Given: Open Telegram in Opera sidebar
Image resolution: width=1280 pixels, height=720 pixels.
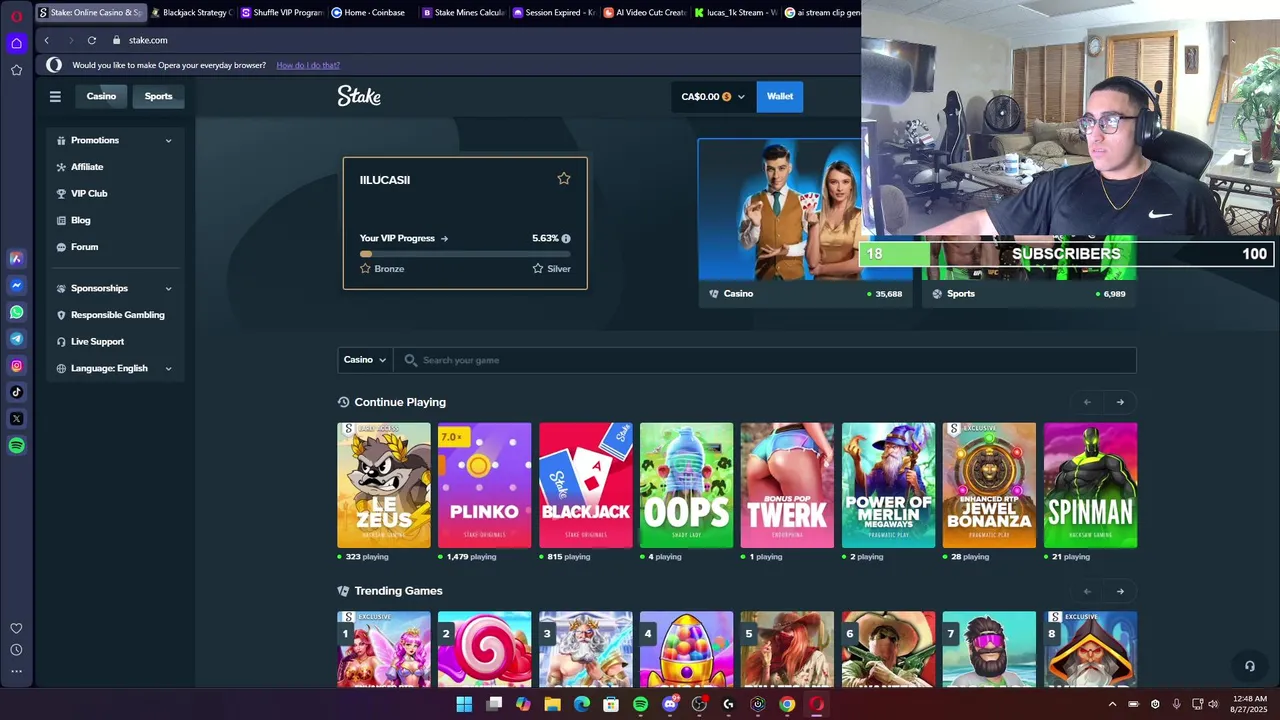Looking at the screenshot, I should [16, 339].
